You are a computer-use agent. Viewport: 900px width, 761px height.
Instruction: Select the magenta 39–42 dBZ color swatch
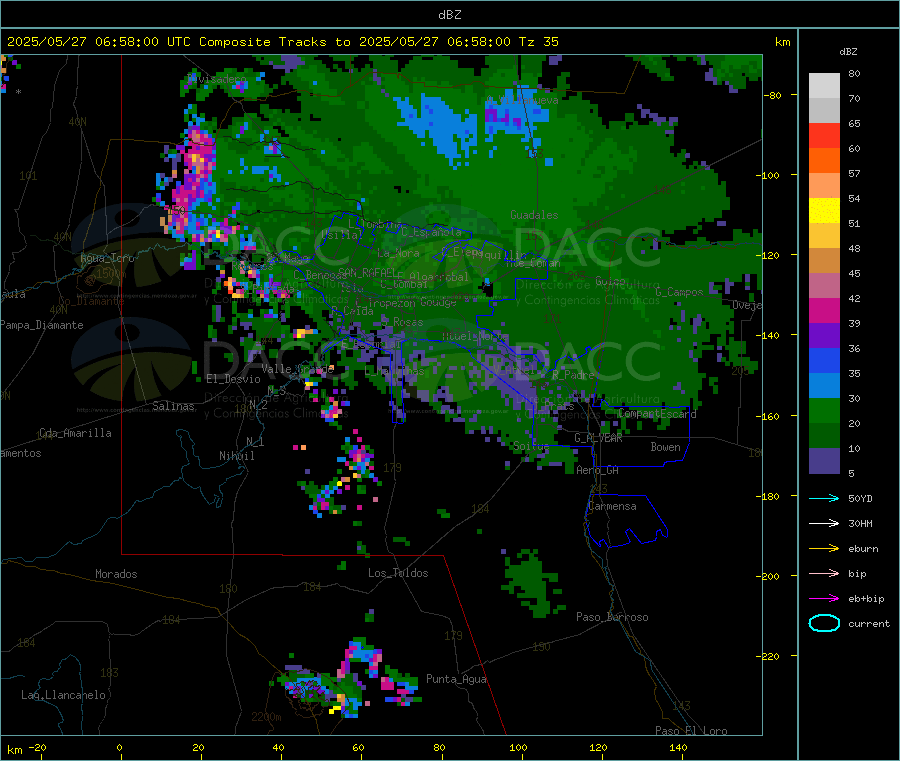pyautogui.click(x=824, y=310)
